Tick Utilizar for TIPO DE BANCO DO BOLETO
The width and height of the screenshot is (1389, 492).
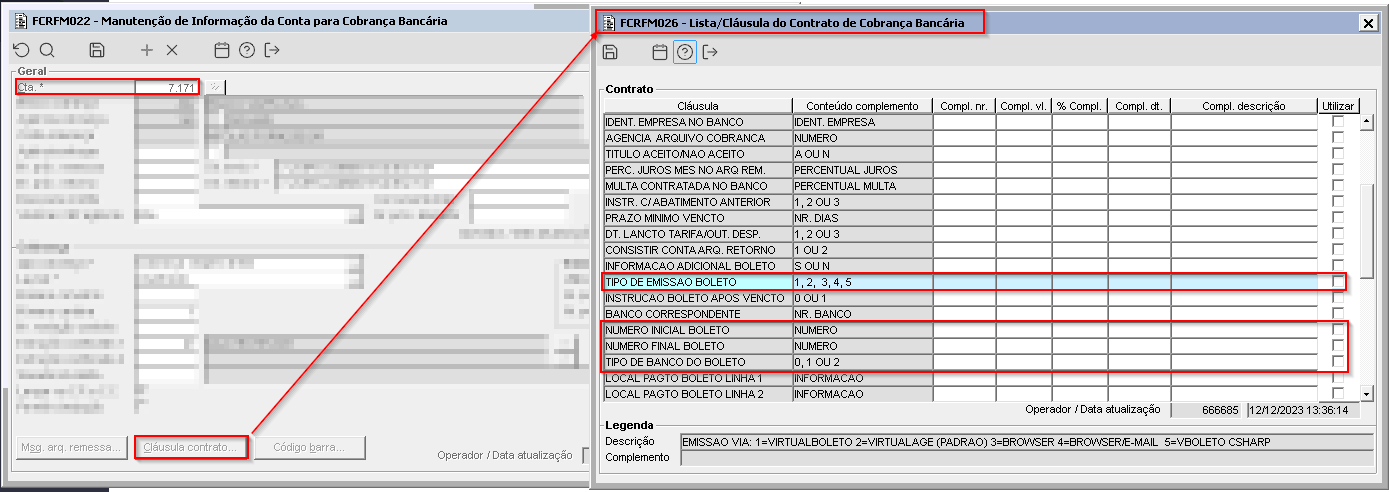[x=1338, y=362]
